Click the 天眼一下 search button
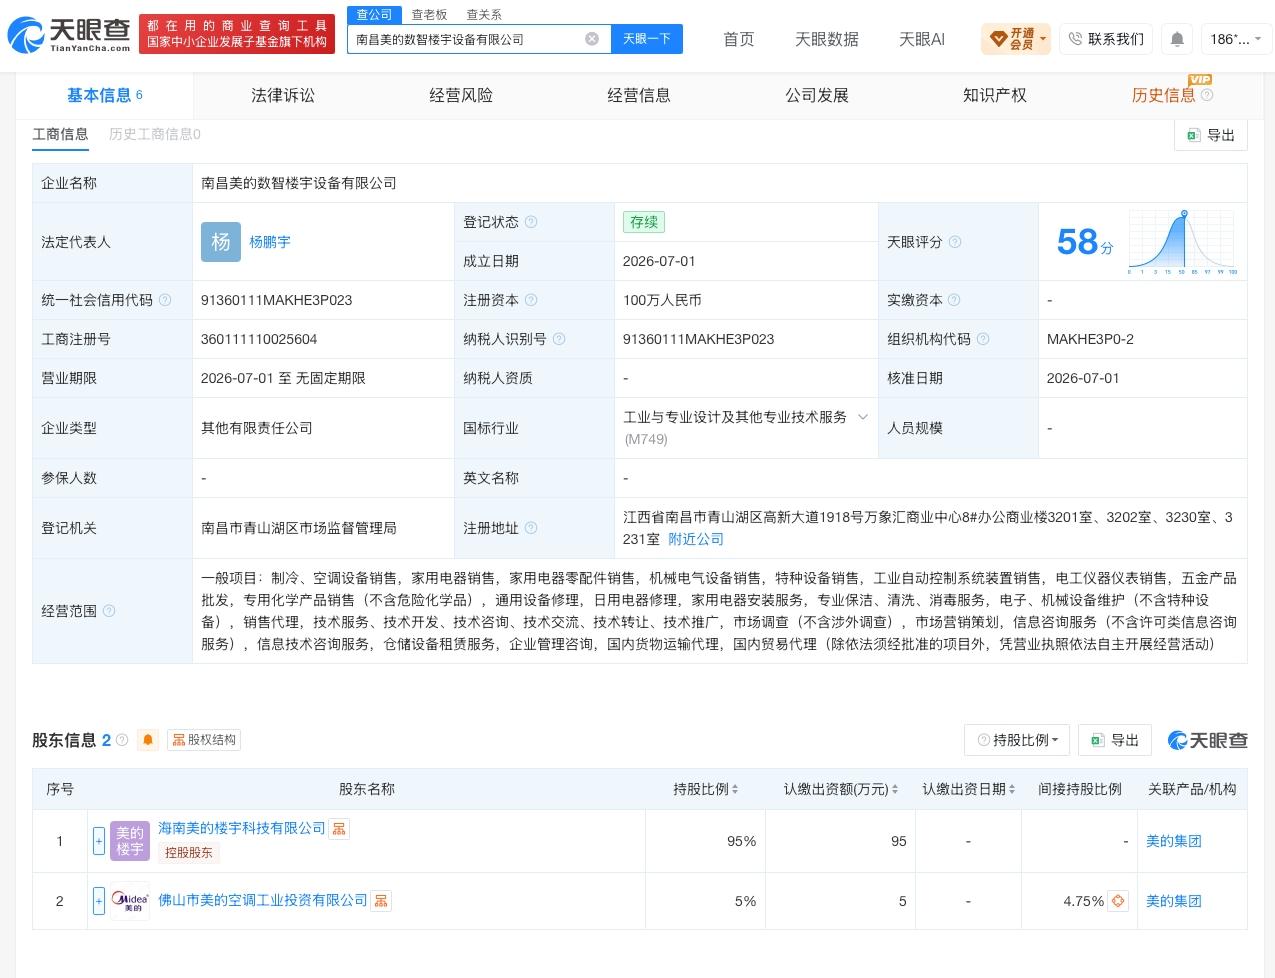This screenshot has height=978, width=1275. (x=647, y=39)
